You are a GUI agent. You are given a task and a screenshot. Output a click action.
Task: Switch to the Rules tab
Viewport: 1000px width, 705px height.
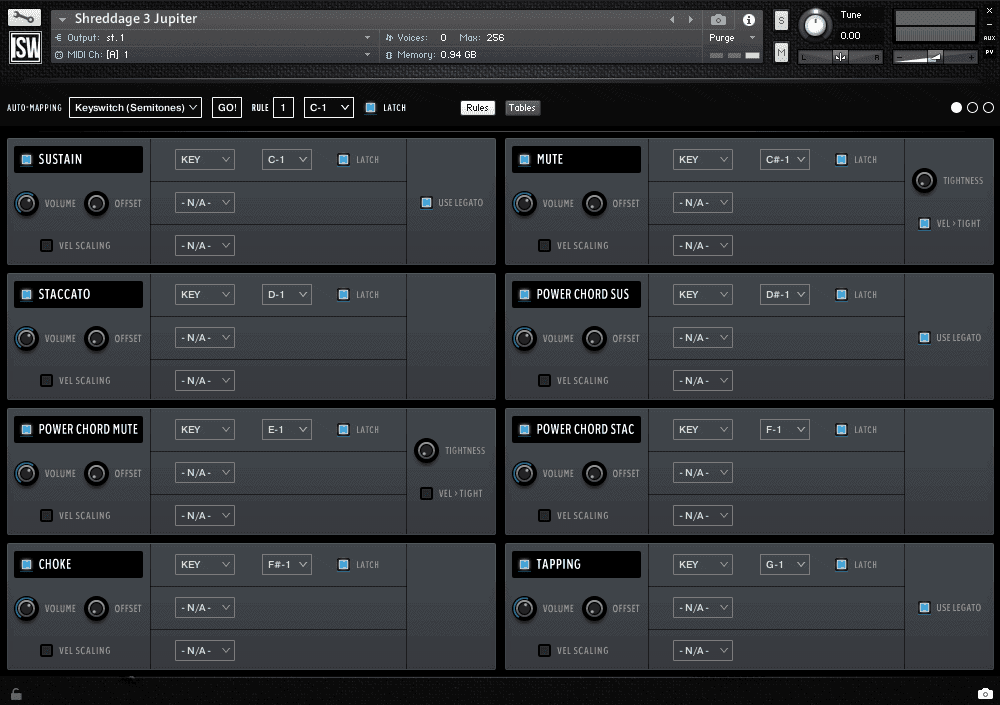click(478, 108)
